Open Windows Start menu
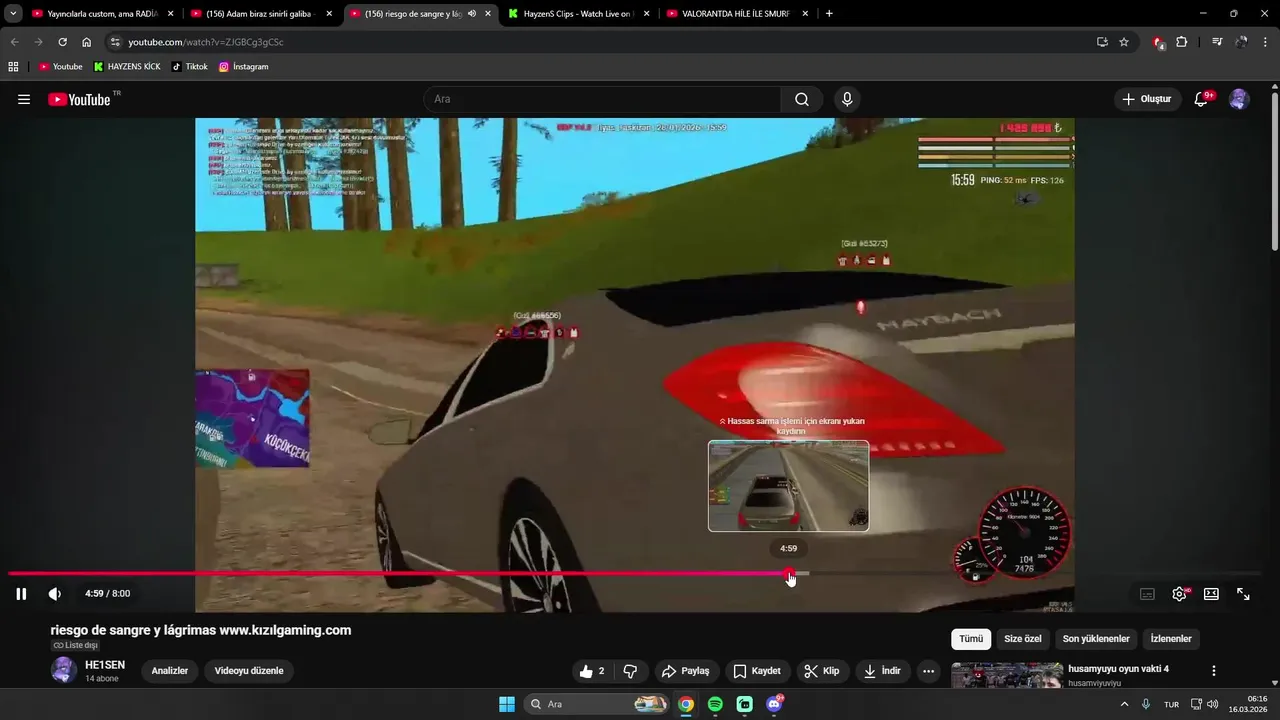The image size is (1280, 720). click(x=507, y=704)
